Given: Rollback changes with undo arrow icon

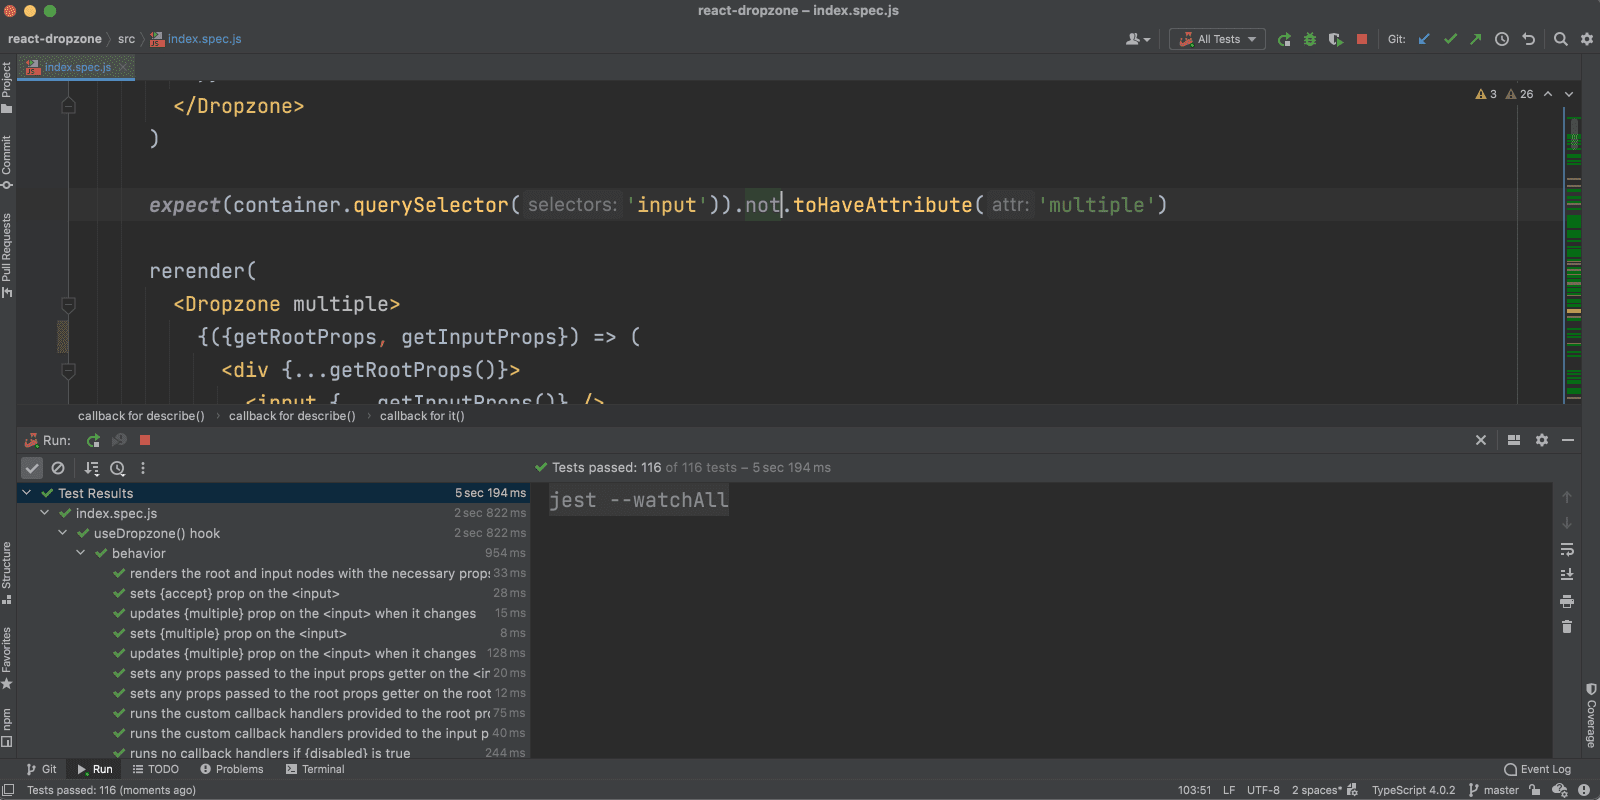Looking at the screenshot, I should pyautogui.click(x=1528, y=39).
